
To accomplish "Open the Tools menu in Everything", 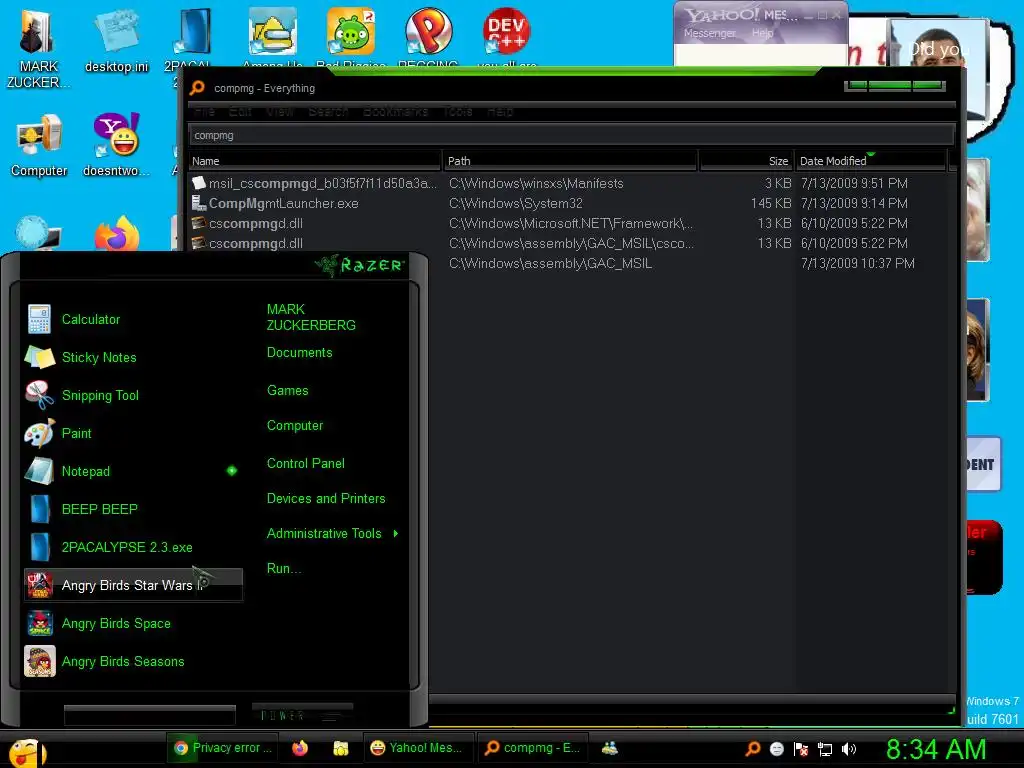I will coord(458,112).
